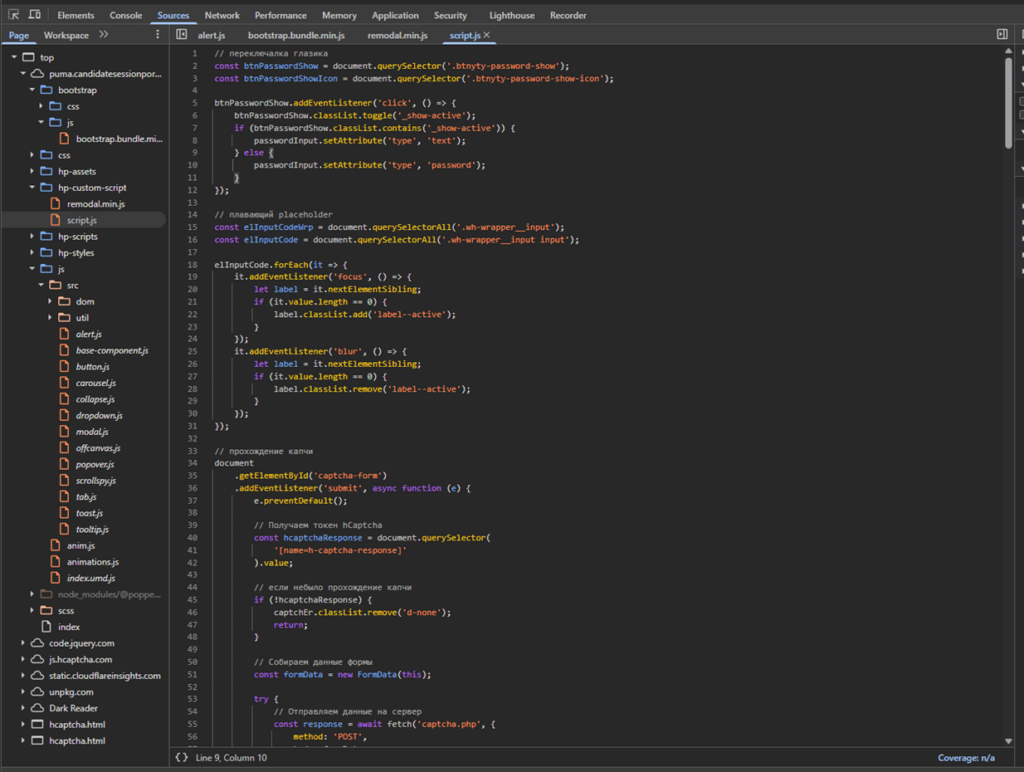
Task: Collapse the hp-custom-script folder arrow
Action: pyautogui.click(x=32, y=187)
